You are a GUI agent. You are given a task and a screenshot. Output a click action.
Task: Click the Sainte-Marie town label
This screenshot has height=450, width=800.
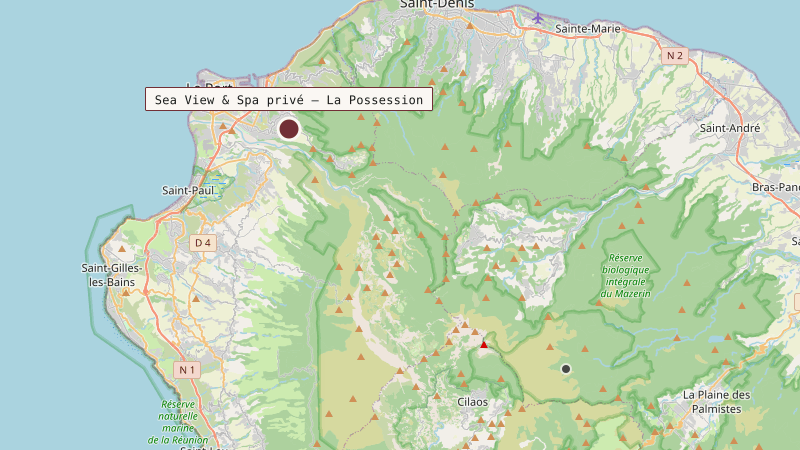[x=588, y=29]
